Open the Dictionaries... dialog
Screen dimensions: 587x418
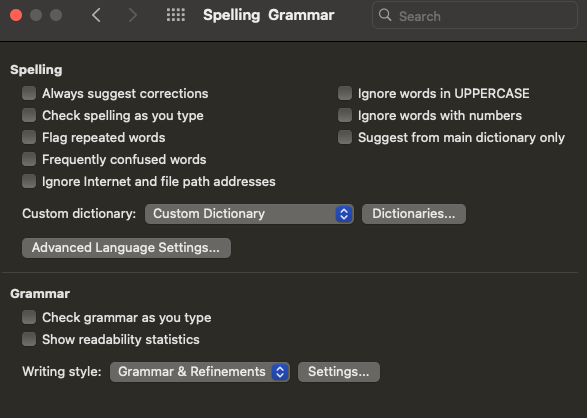coord(414,214)
